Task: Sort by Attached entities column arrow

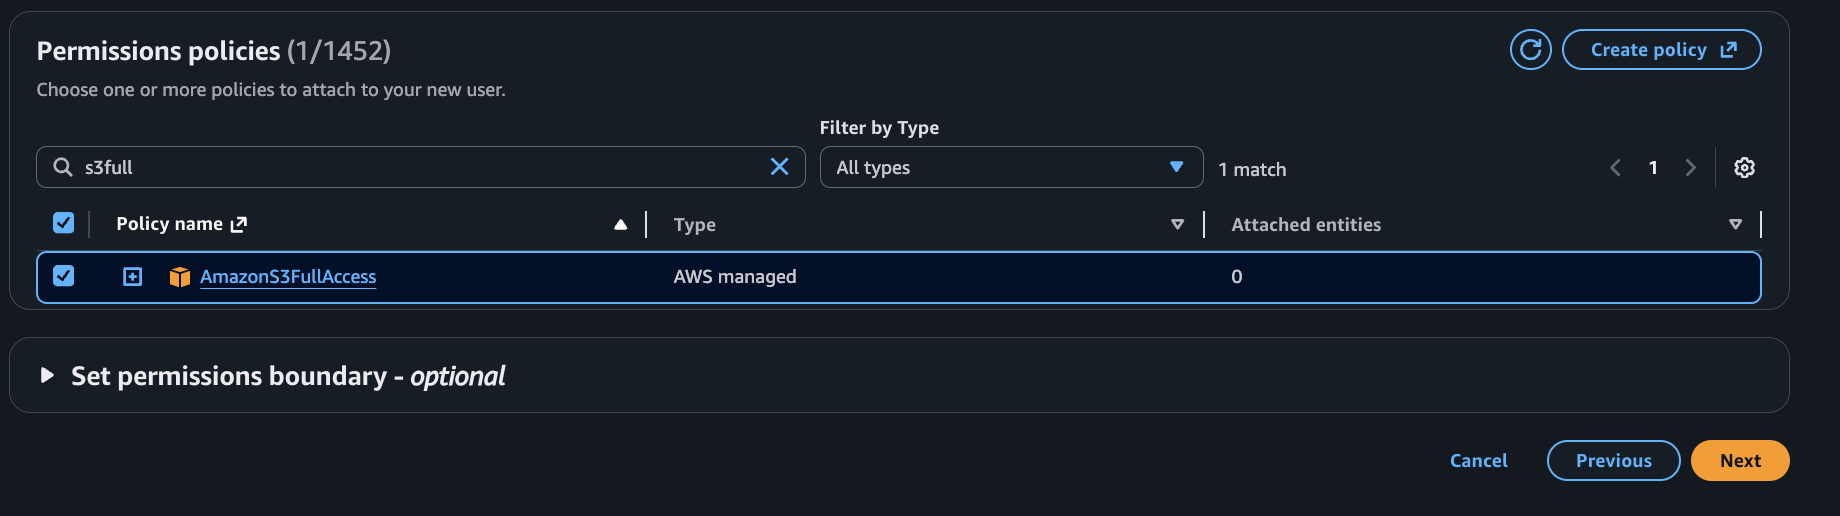Action: (x=1735, y=225)
